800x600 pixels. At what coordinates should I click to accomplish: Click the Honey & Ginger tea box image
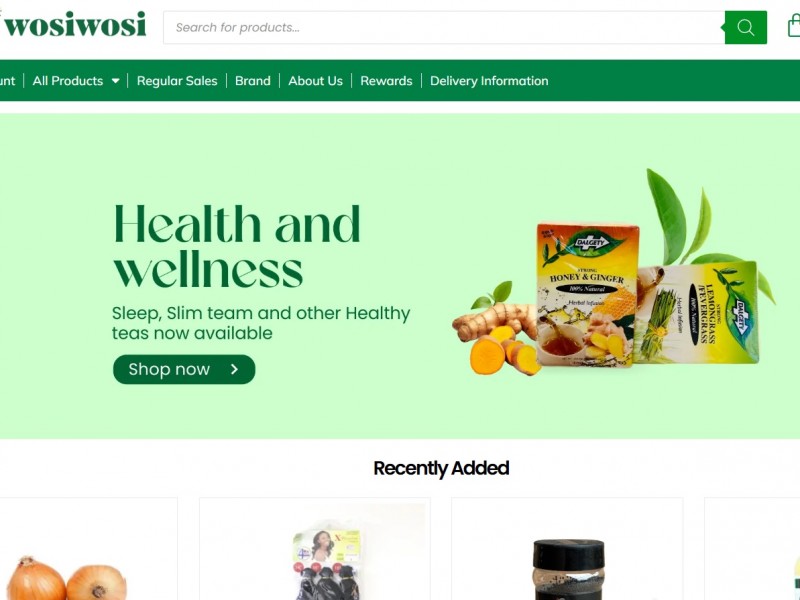pyautogui.click(x=587, y=294)
